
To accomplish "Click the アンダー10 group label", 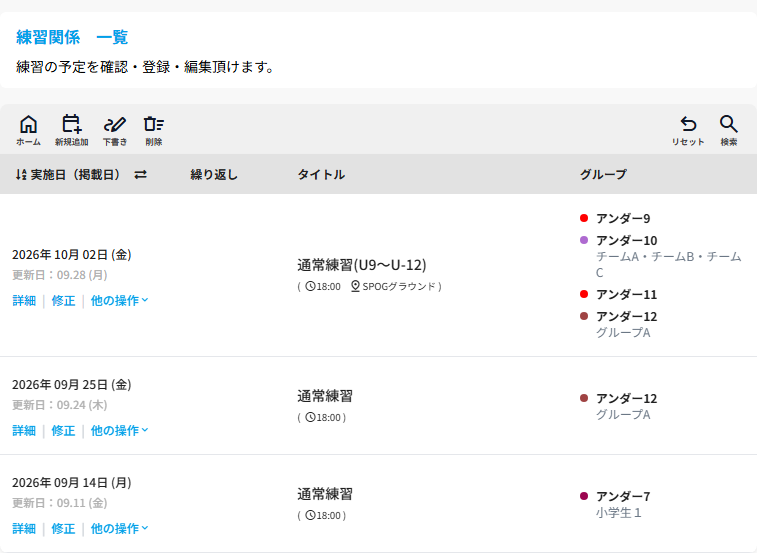I will click(627, 240).
